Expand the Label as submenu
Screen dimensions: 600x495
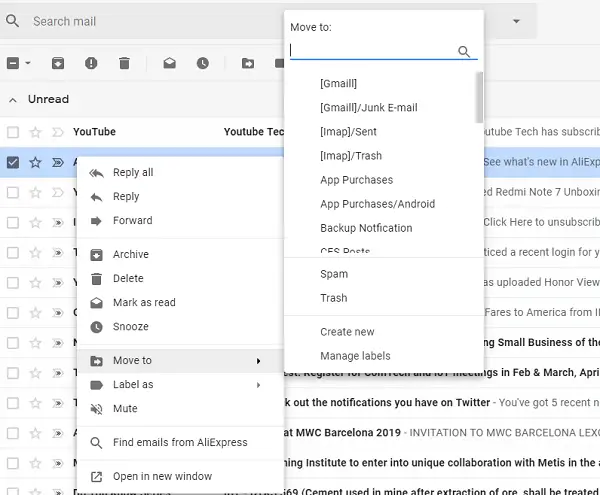(x=180, y=385)
